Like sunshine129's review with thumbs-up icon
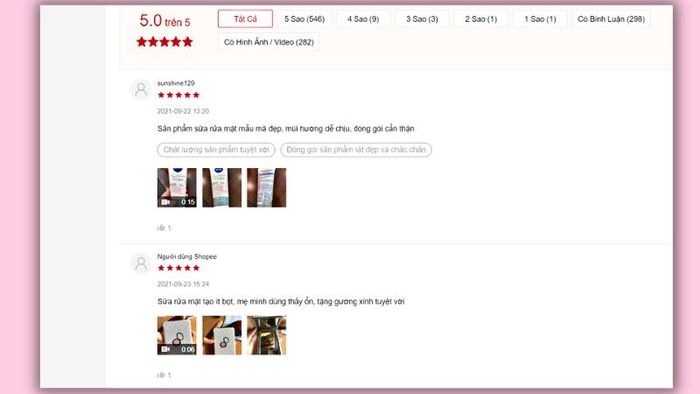The image size is (700, 394). 161,228
